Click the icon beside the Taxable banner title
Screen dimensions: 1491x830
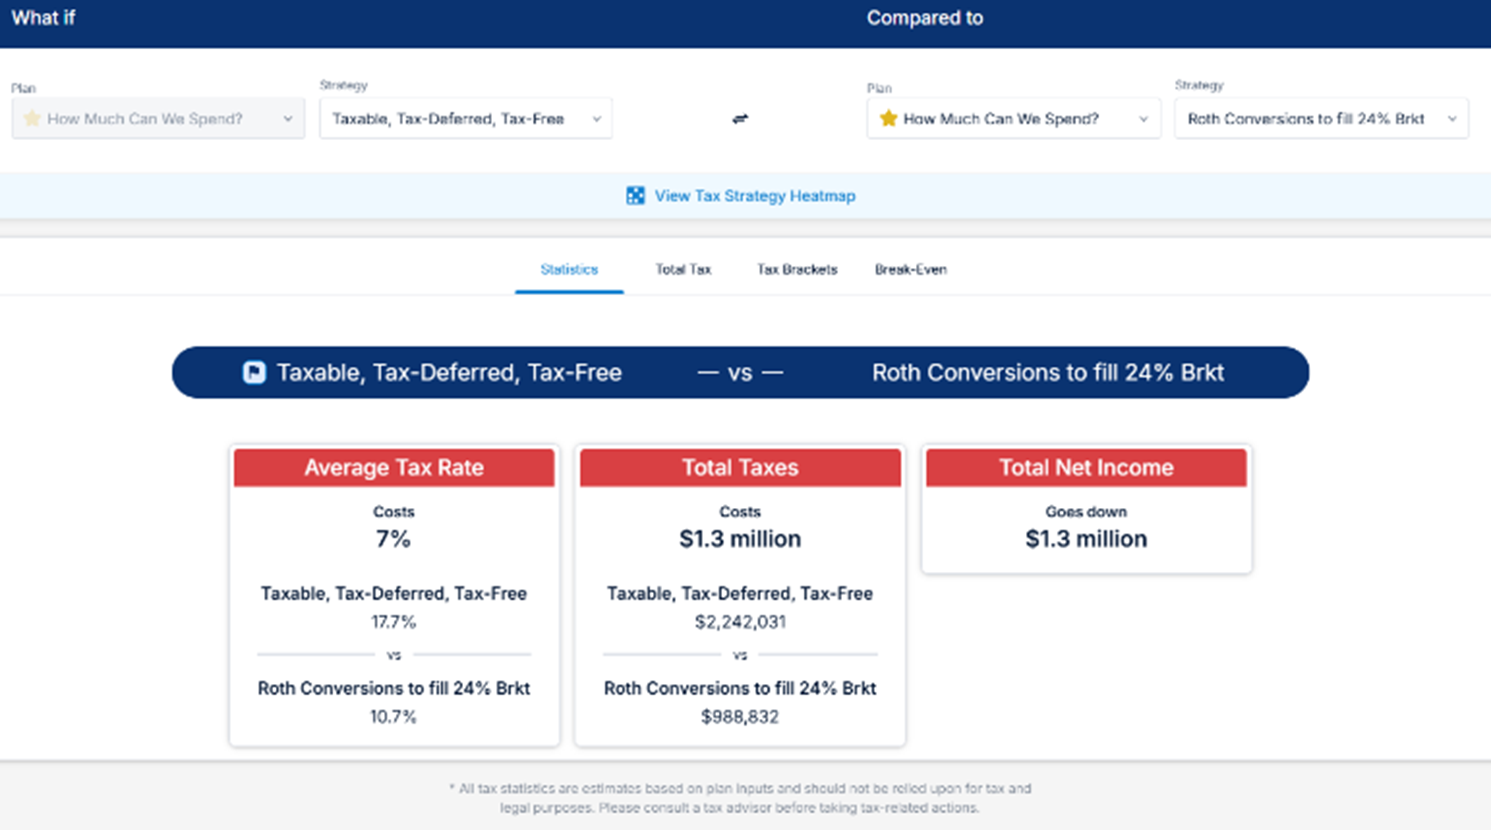click(254, 373)
